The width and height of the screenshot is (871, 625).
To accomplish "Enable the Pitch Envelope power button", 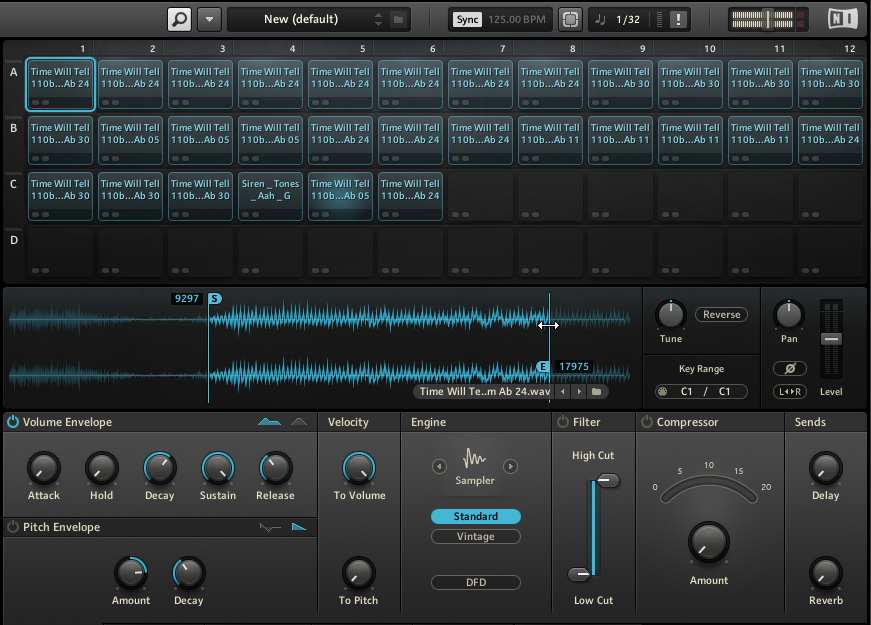I will point(13,527).
